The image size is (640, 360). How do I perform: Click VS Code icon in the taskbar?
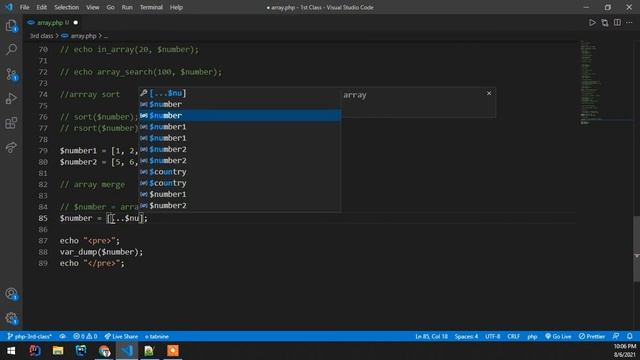click(x=127, y=351)
